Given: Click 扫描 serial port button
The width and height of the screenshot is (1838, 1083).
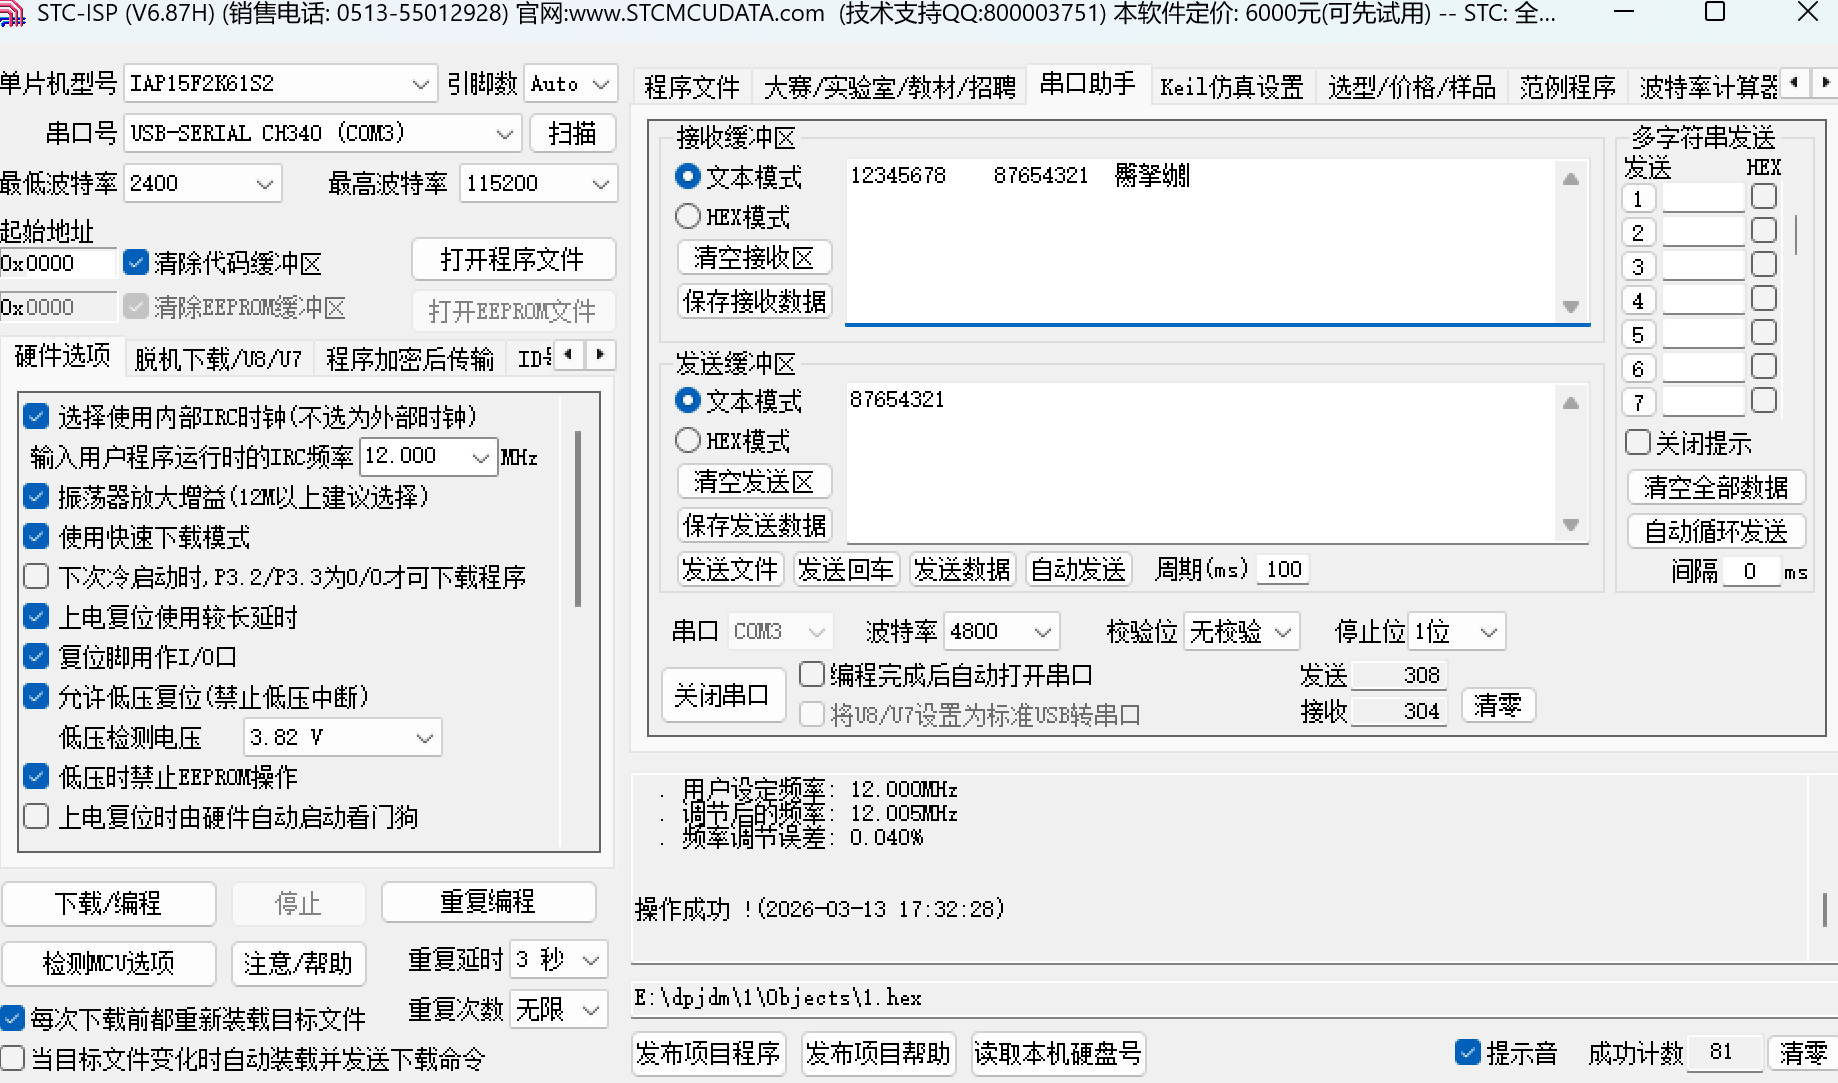Looking at the screenshot, I should pos(572,133).
